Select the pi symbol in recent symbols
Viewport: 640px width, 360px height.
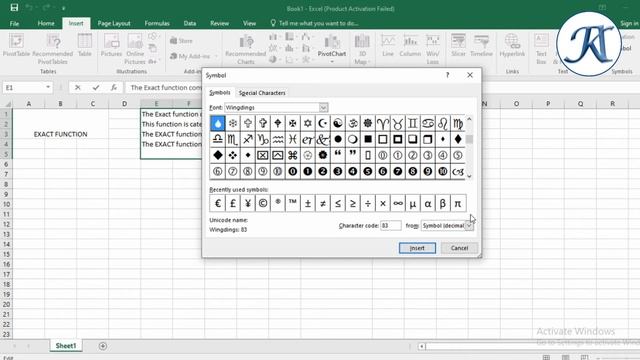[x=458, y=203]
